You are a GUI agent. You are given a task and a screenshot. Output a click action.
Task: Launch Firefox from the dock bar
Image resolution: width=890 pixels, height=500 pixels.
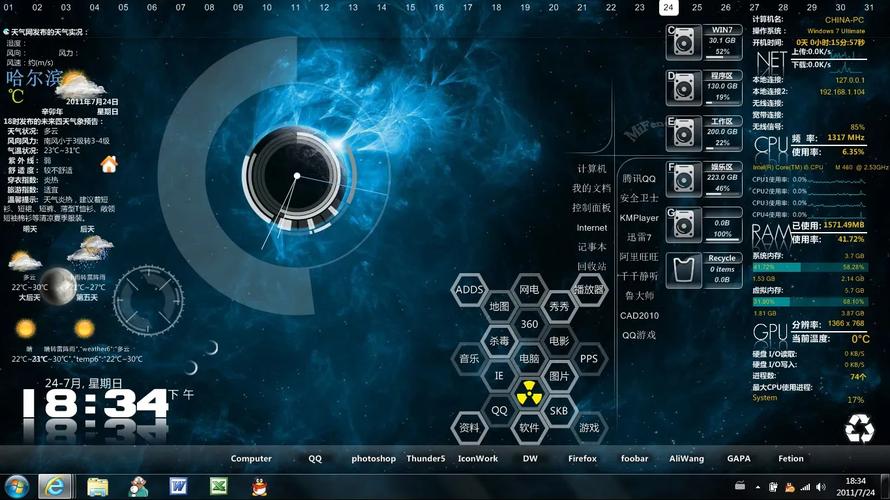(582, 459)
